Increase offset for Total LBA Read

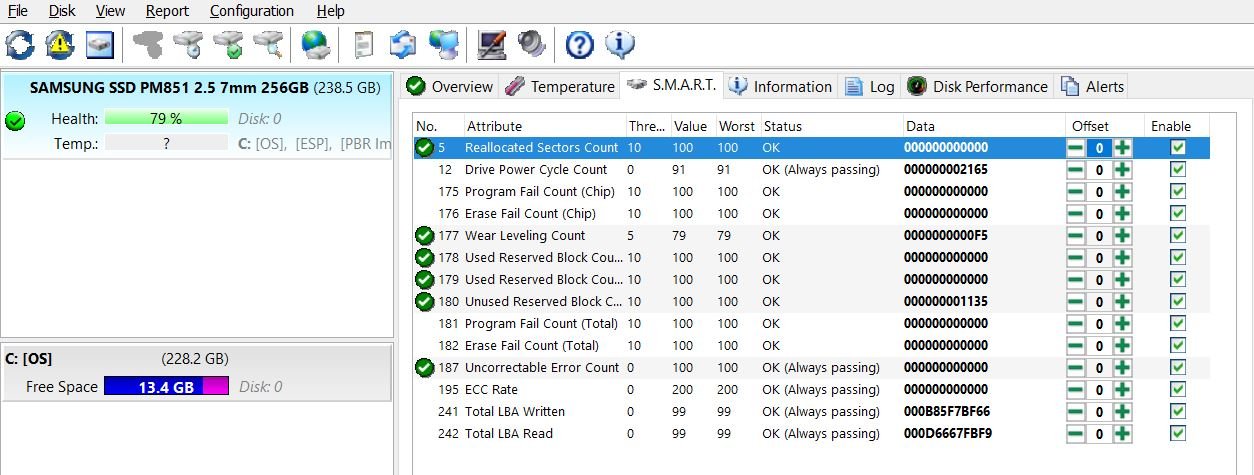tap(1123, 434)
